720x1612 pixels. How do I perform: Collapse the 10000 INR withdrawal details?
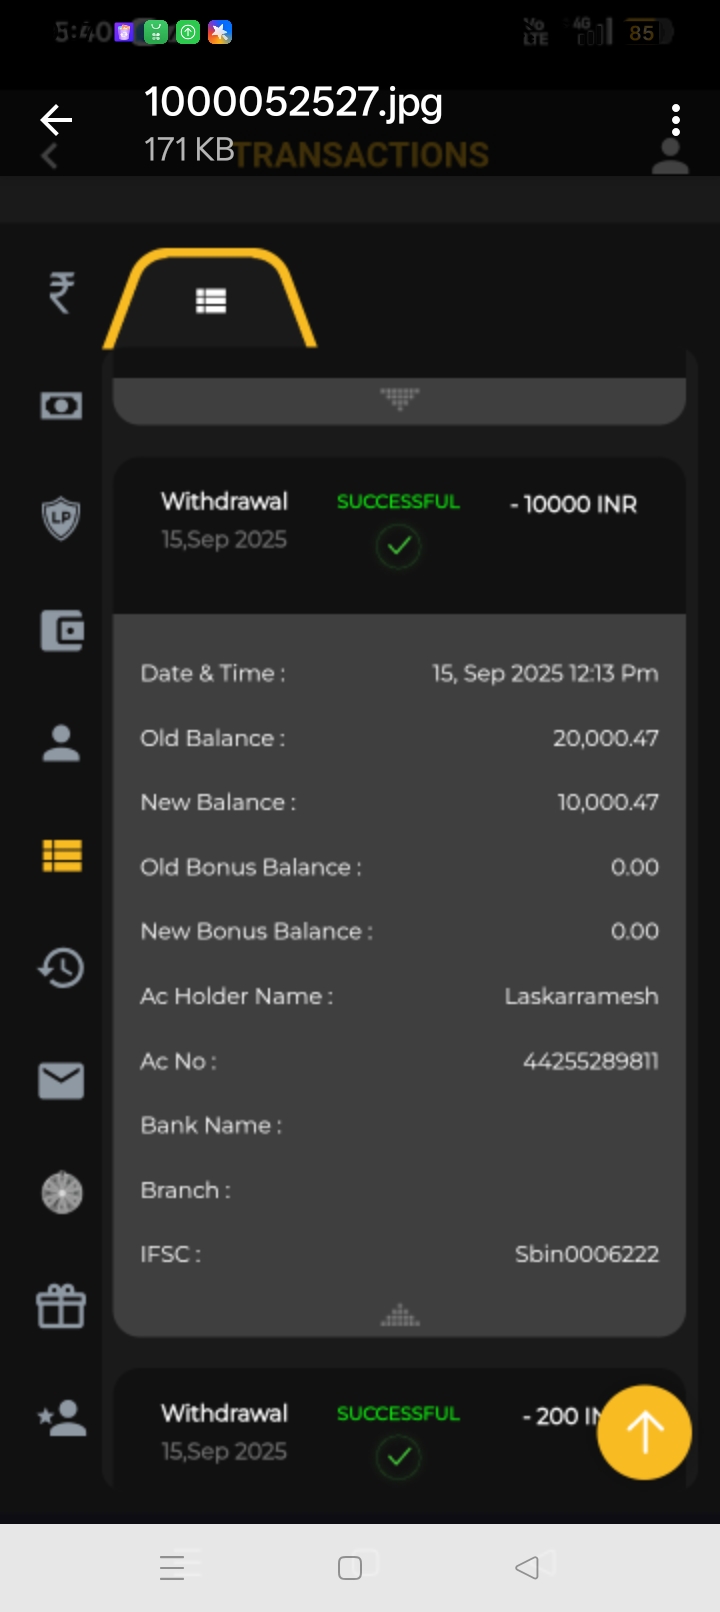click(x=399, y=1317)
